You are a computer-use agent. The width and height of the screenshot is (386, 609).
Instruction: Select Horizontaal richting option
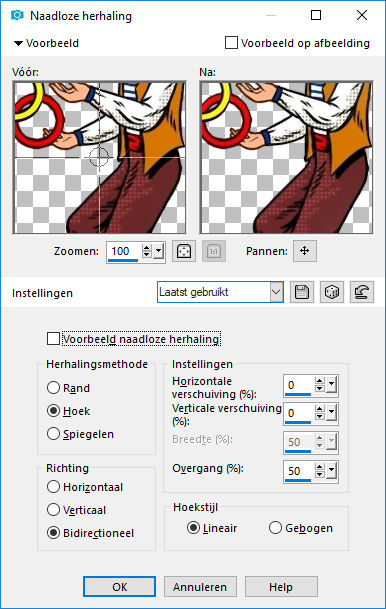tap(53, 487)
